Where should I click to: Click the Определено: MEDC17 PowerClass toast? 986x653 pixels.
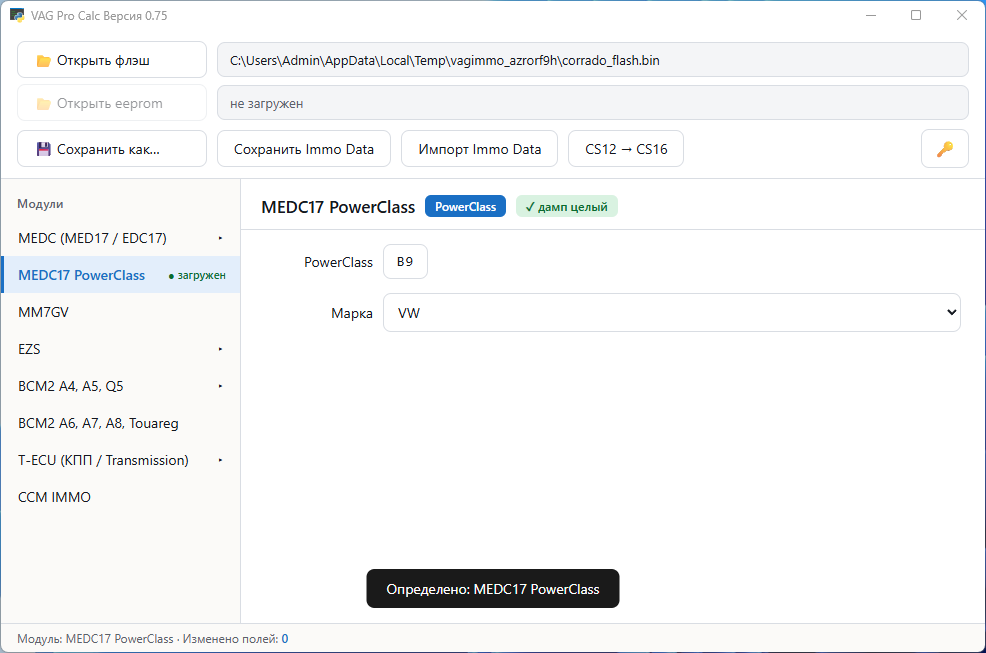493,589
